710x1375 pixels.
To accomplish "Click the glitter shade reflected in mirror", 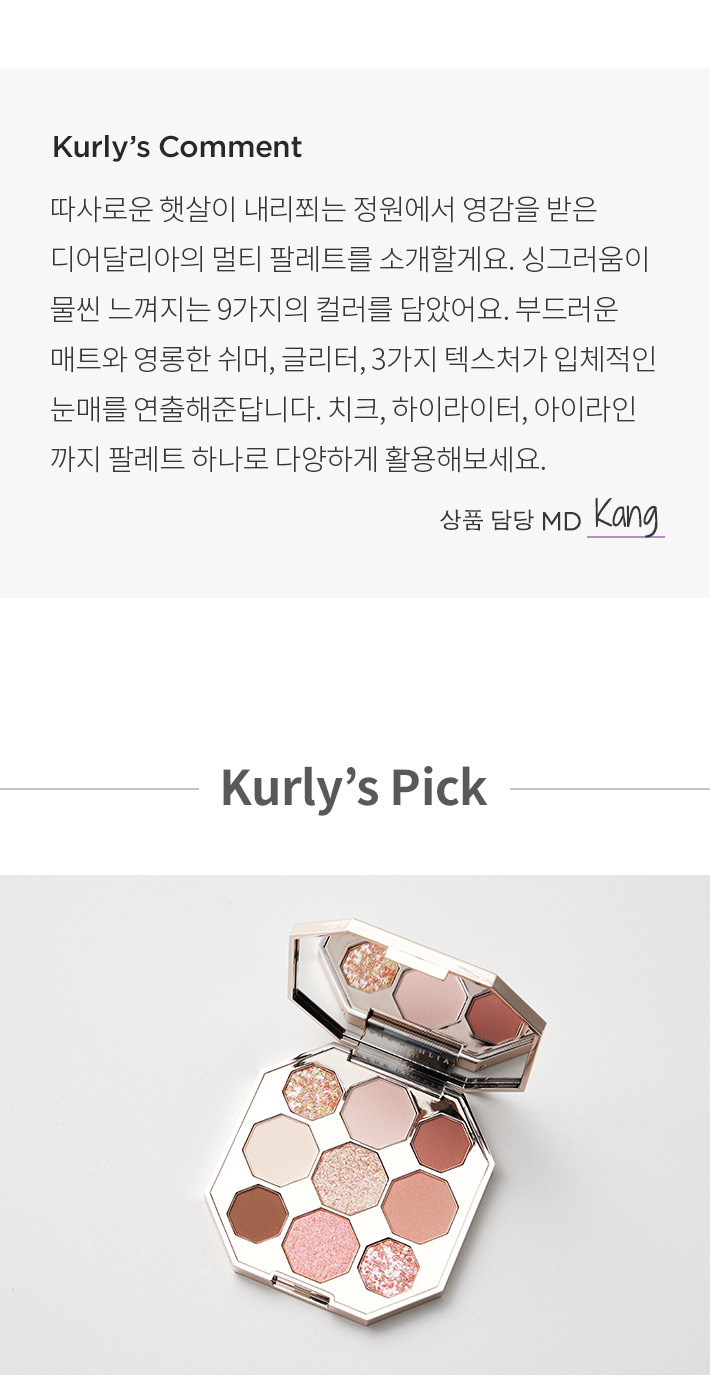I will [x=369, y=961].
